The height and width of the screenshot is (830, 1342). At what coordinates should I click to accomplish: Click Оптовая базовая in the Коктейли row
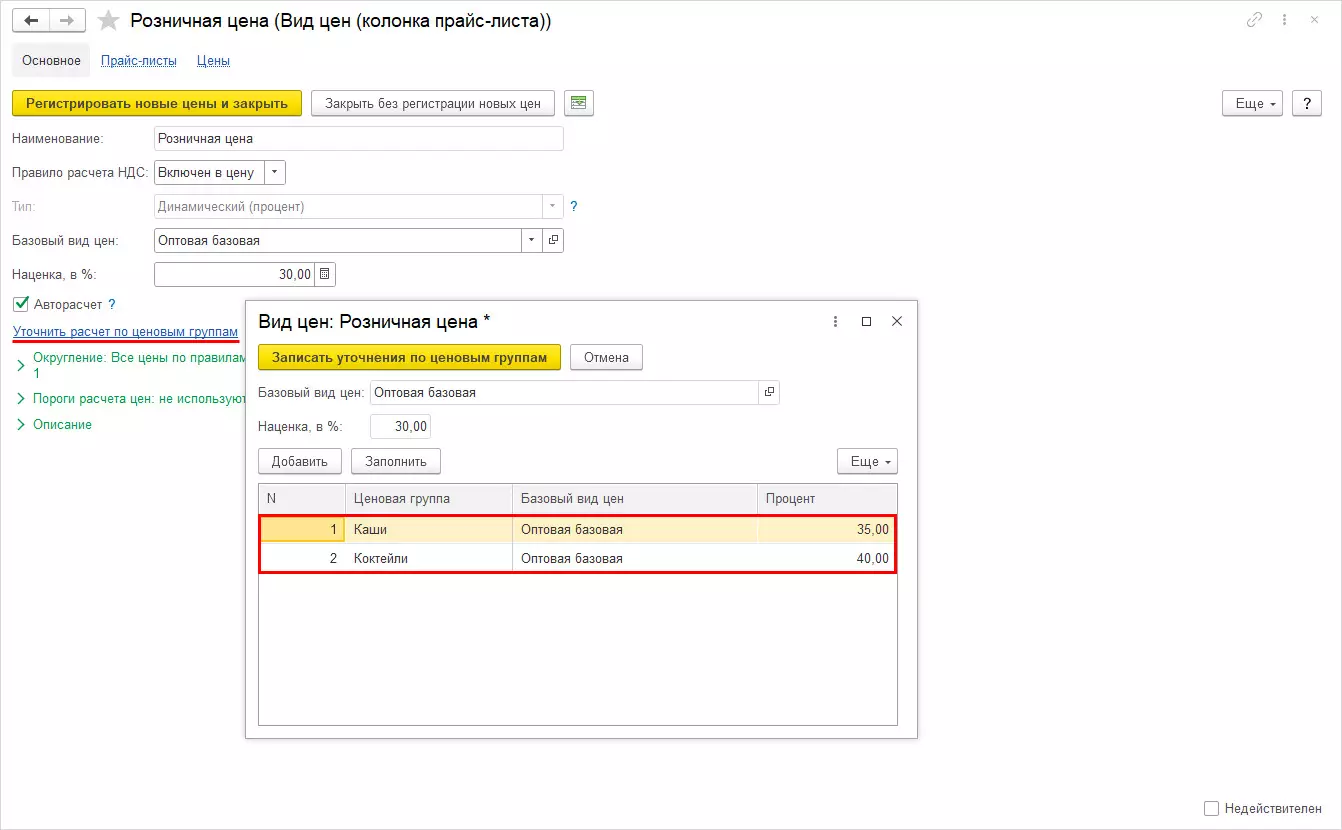634,558
